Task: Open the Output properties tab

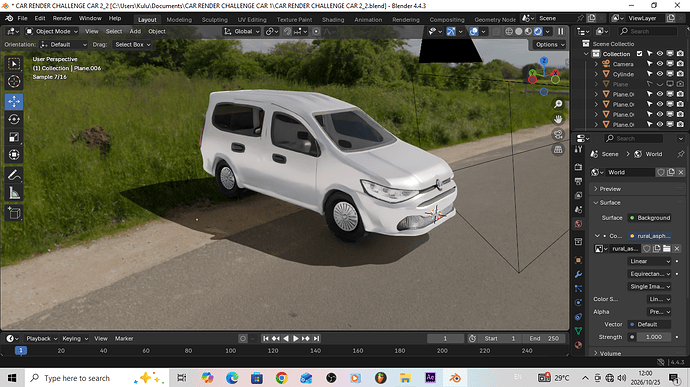Action: [x=578, y=181]
